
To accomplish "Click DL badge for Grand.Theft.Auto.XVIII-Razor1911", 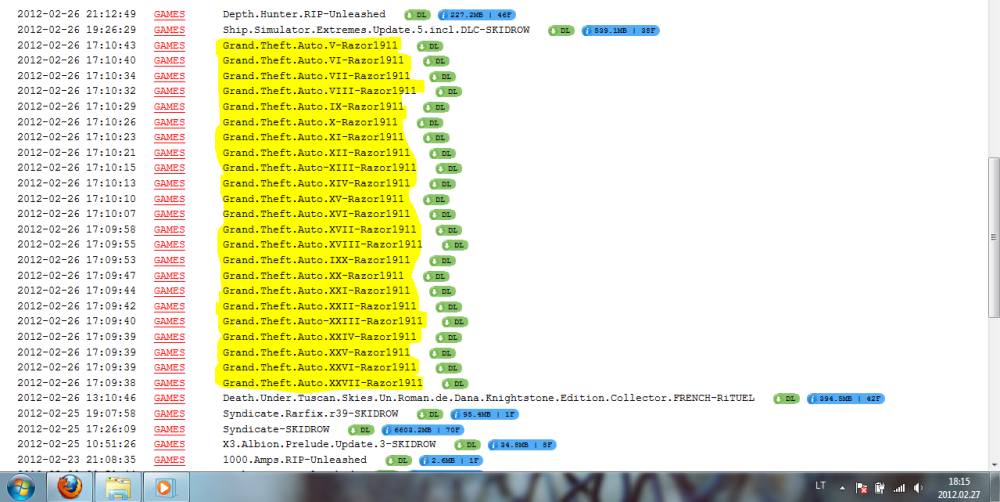I will coord(455,246).
